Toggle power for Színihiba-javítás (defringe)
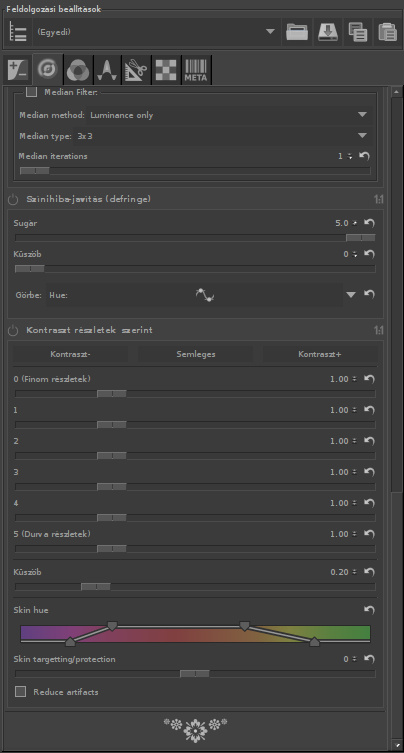This screenshot has height=753, width=404. tap(13, 199)
